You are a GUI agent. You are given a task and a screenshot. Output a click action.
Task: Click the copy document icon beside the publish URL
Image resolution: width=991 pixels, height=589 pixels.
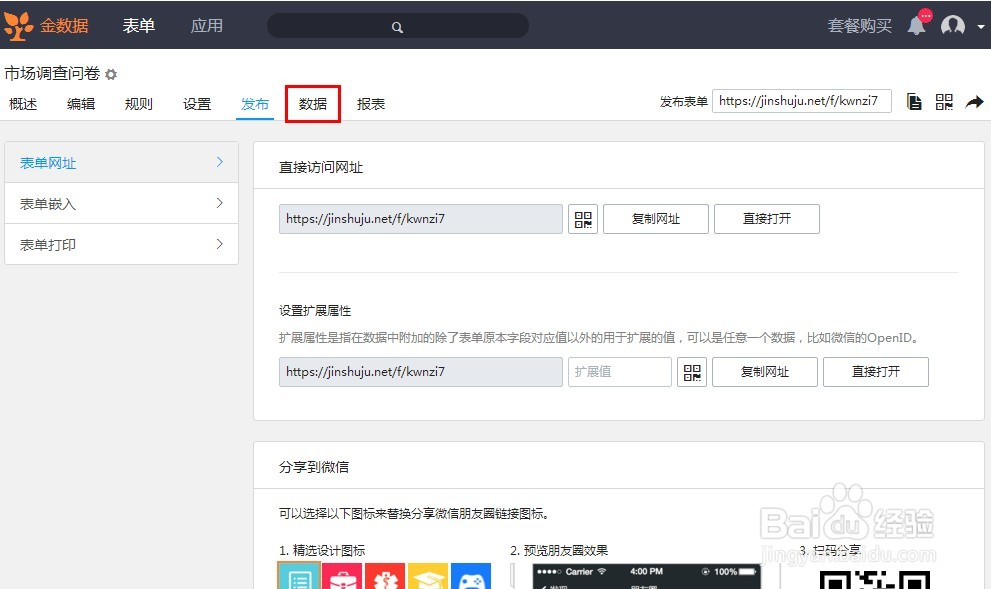click(x=913, y=101)
